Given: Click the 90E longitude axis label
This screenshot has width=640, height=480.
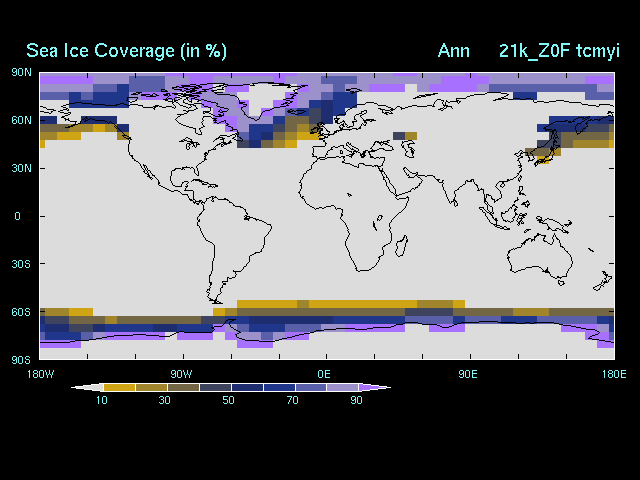Looking at the screenshot, I should [x=468, y=374].
